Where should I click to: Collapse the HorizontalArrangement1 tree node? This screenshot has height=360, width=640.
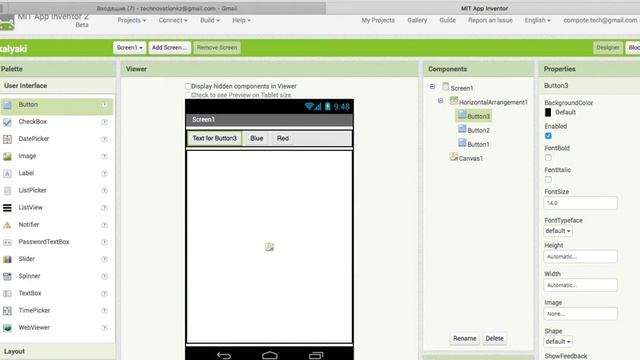pos(440,101)
